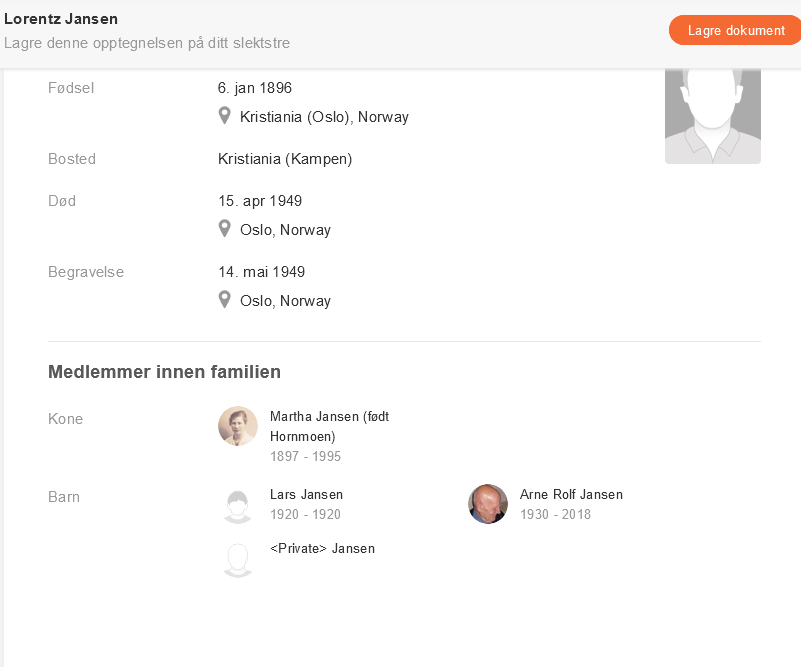Screen dimensions: 801x667
Task: Click the orange Lagre dokument button
Action: click(x=736, y=30)
